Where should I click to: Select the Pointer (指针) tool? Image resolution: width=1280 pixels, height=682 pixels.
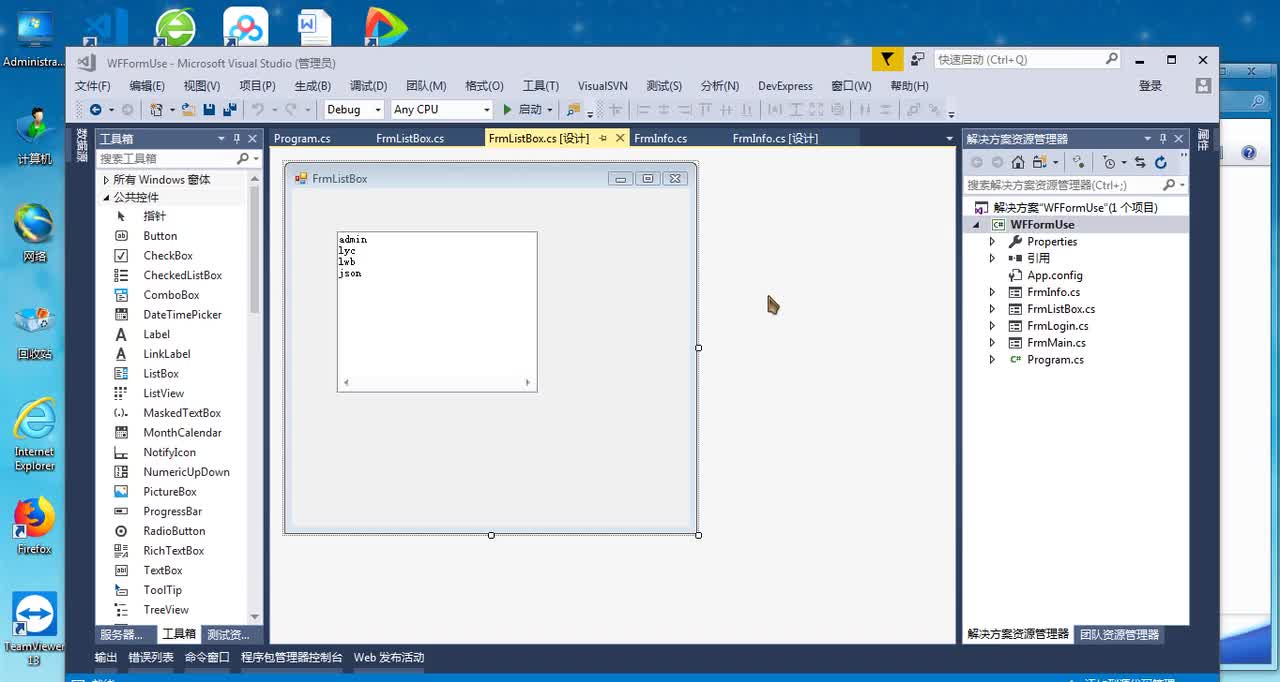coord(154,216)
